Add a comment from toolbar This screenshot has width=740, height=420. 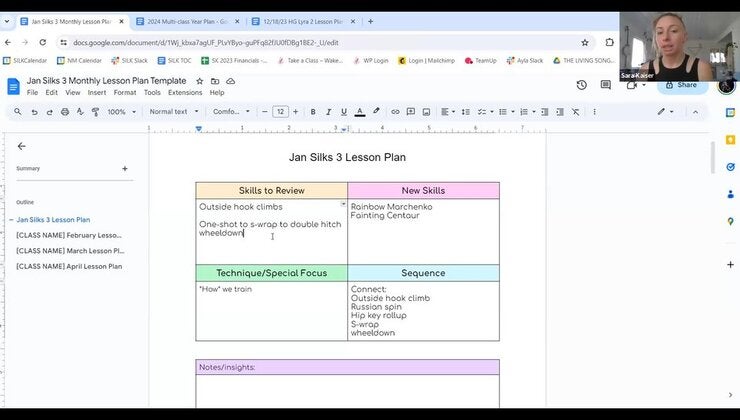(411, 112)
